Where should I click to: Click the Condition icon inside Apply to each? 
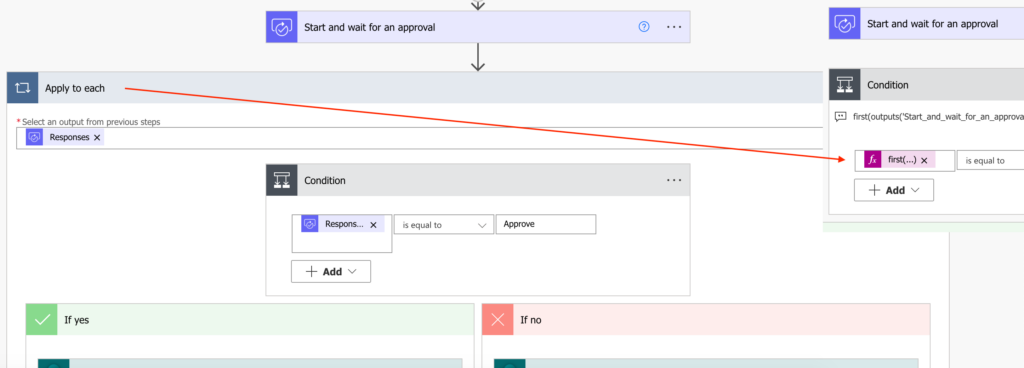coord(281,180)
